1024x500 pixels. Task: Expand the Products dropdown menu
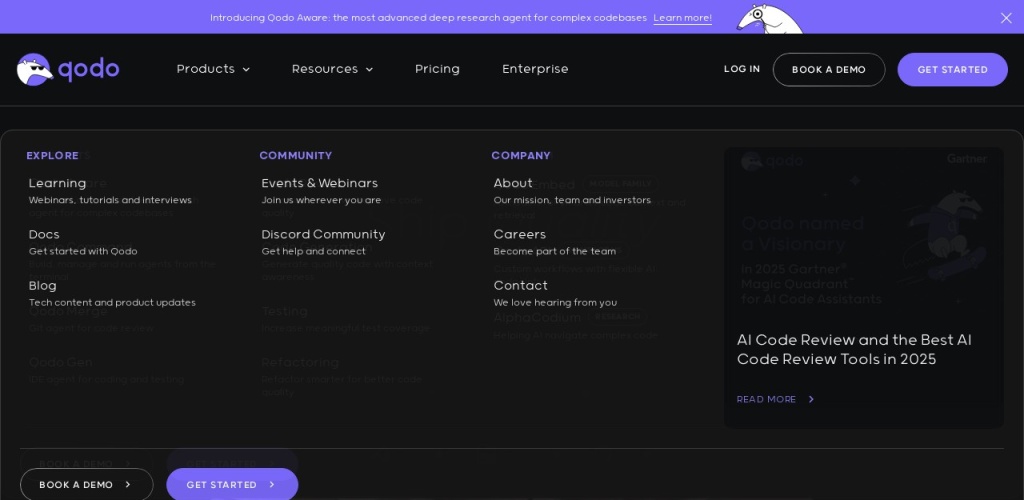point(213,69)
